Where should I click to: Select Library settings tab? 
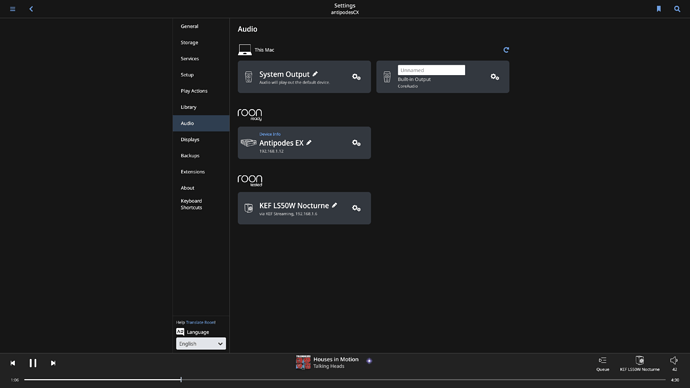coord(201,107)
